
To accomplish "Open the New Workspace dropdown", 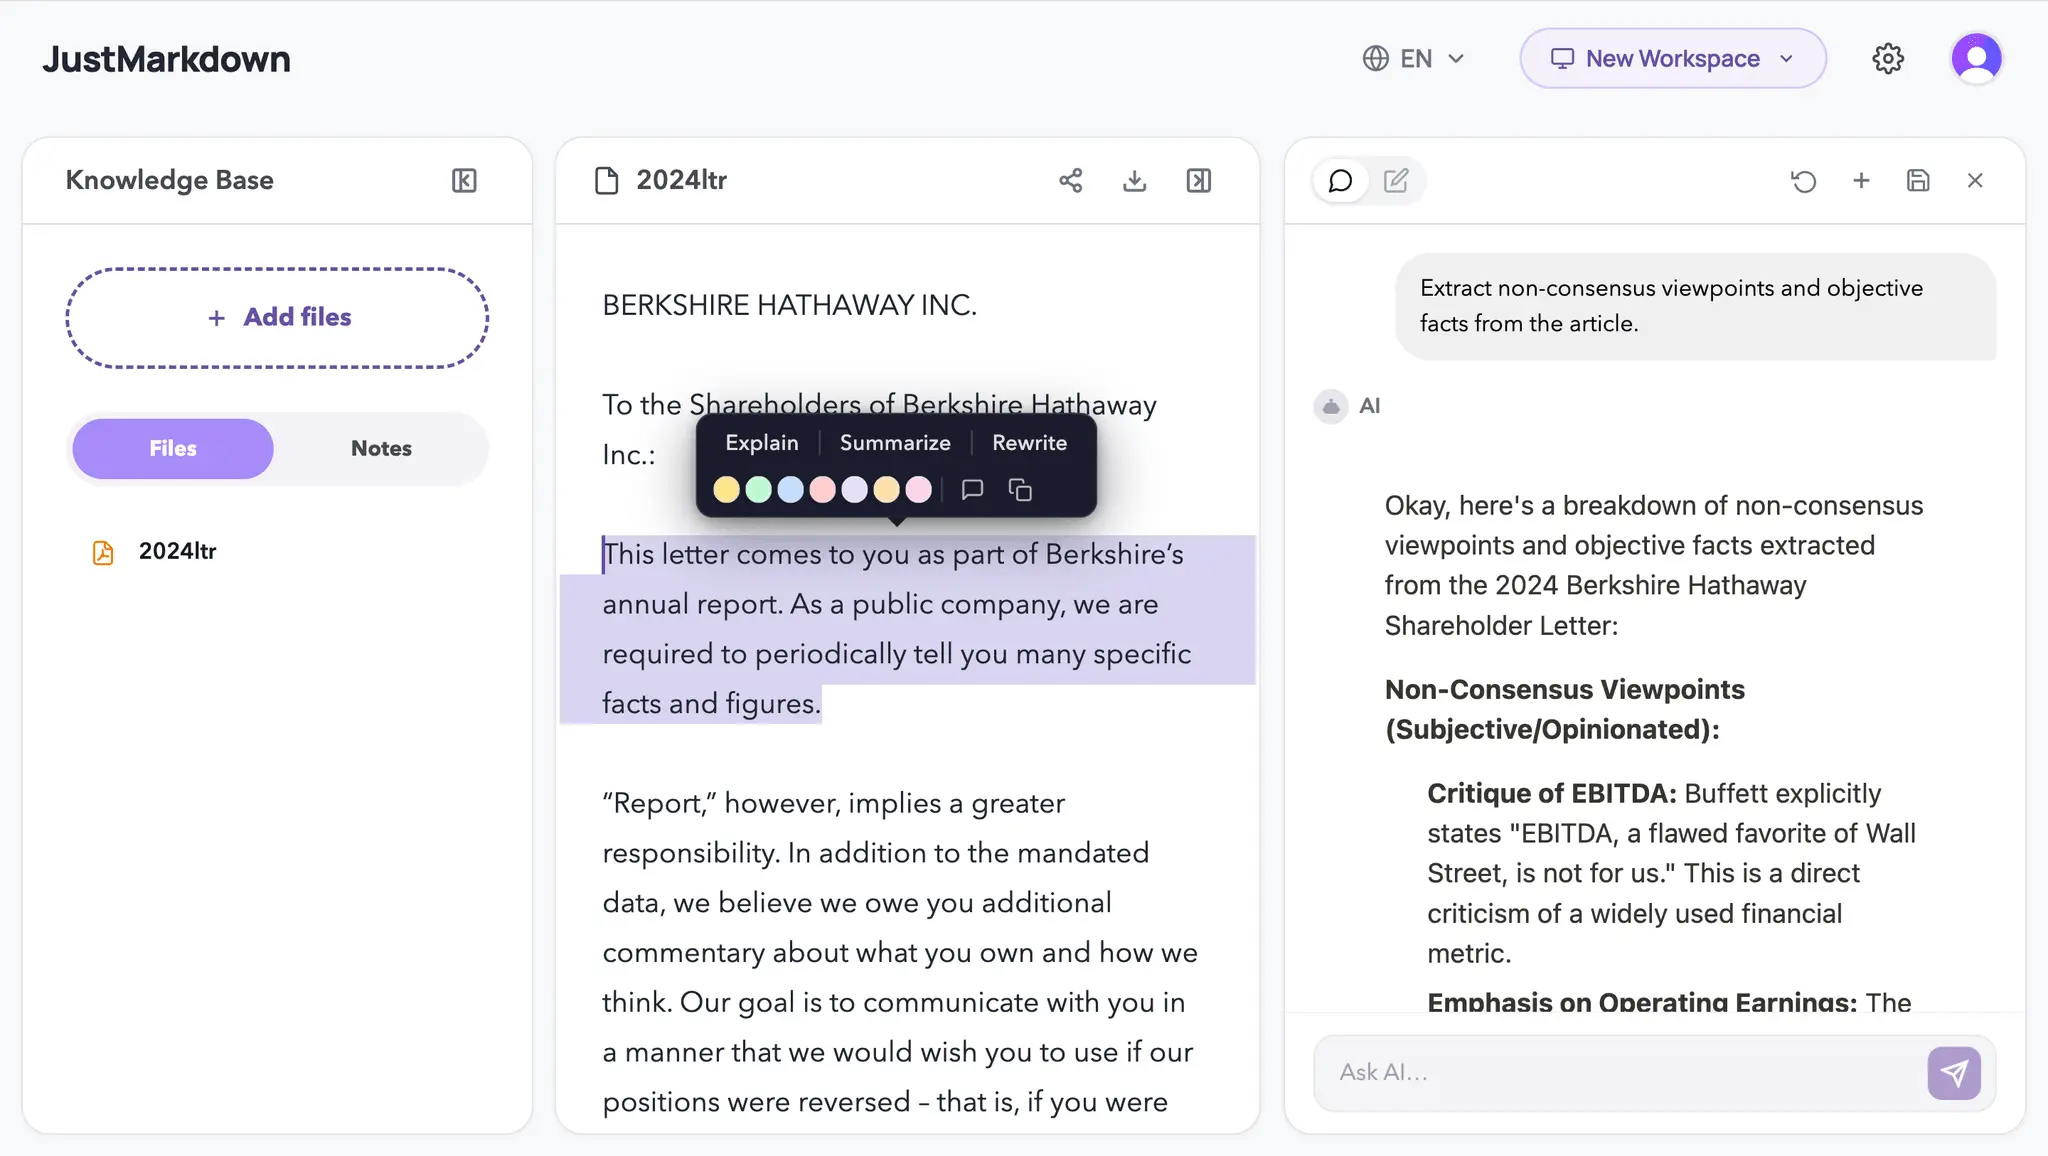I will point(1673,58).
